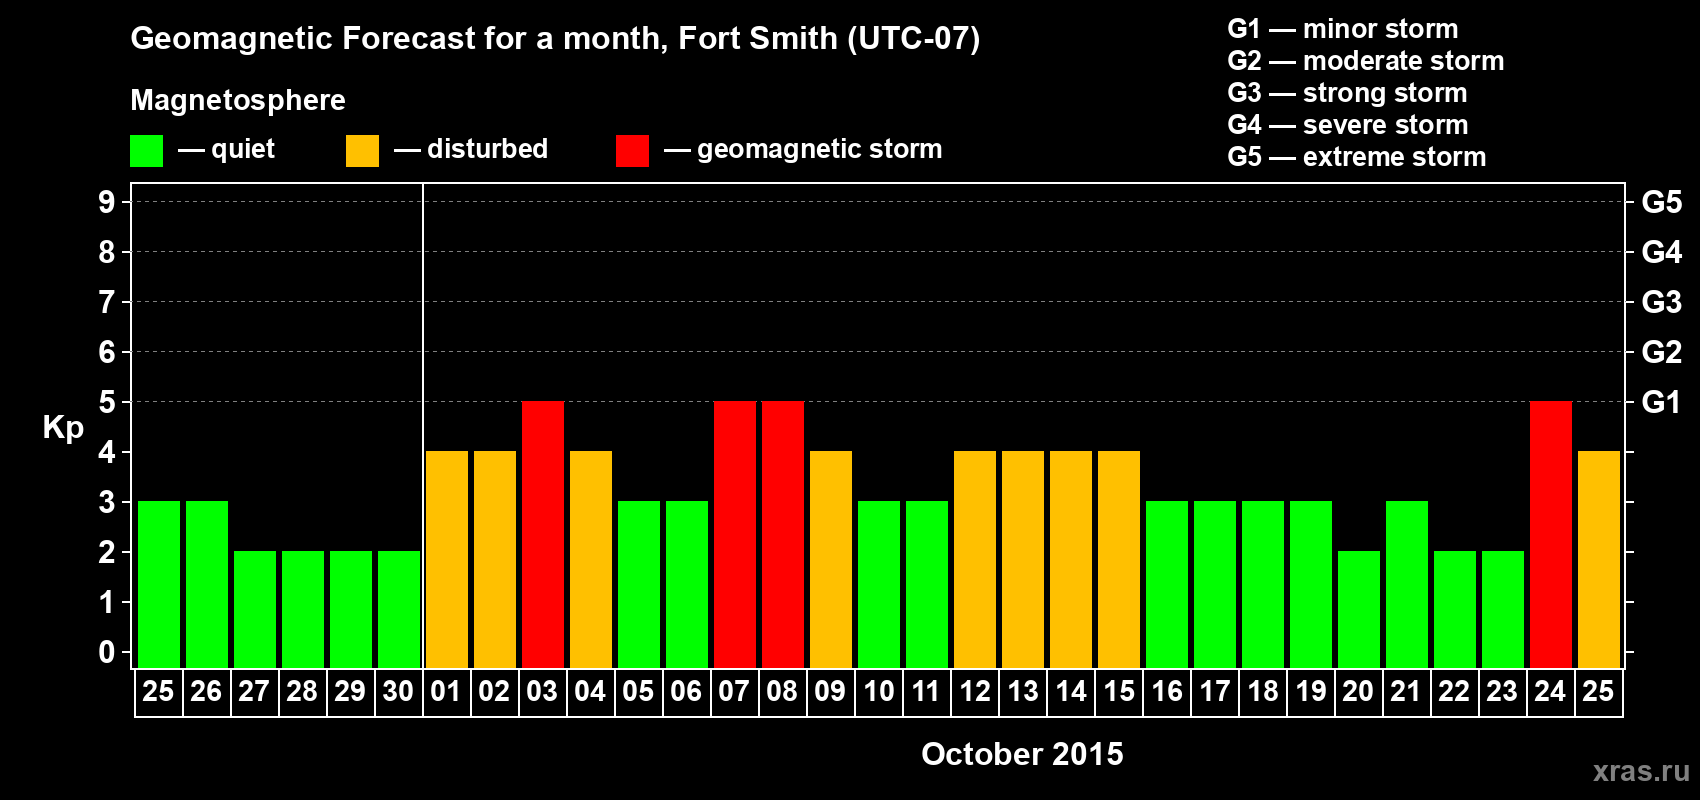
Task: Click the red storm bar above date 24
Action: point(1550,535)
